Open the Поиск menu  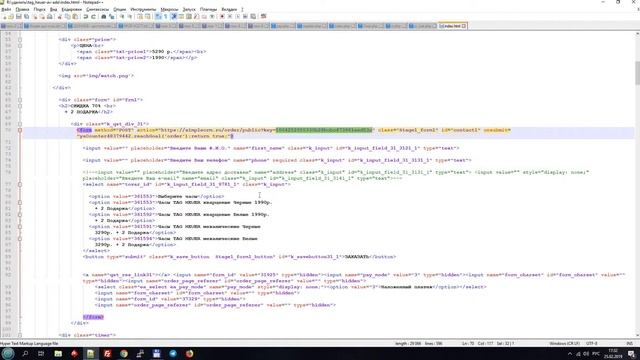click(40, 9)
